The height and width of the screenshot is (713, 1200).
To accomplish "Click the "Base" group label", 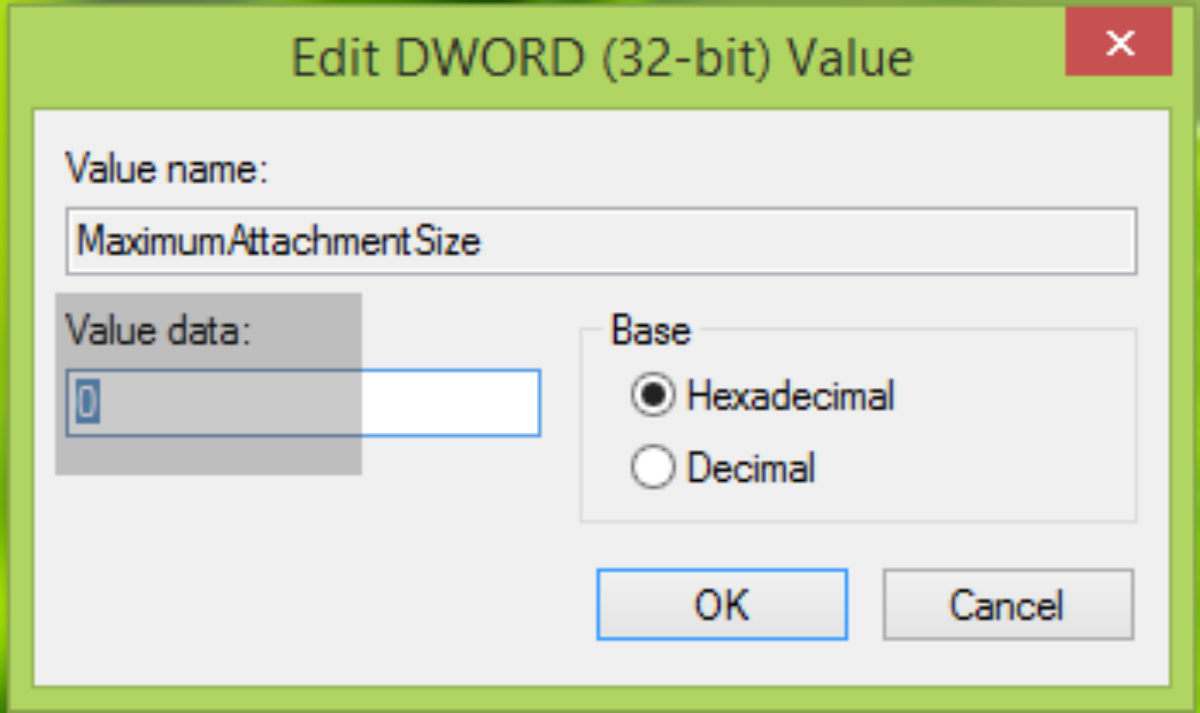I will pyautogui.click(x=651, y=330).
